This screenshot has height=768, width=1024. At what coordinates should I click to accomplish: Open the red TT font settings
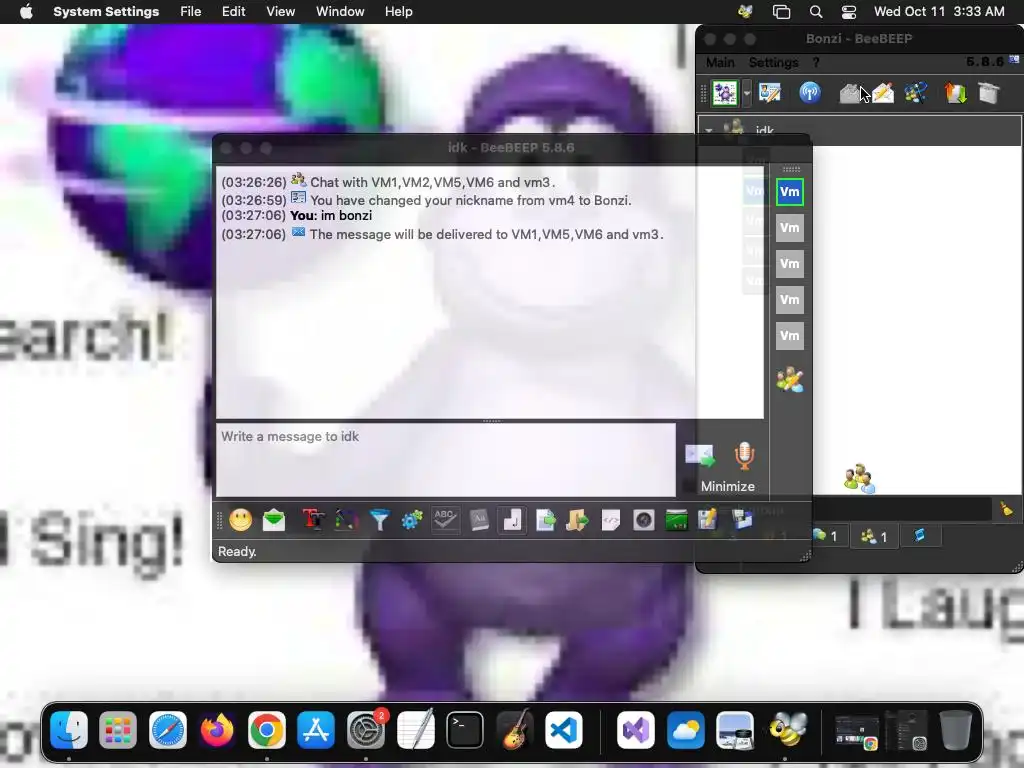click(313, 520)
